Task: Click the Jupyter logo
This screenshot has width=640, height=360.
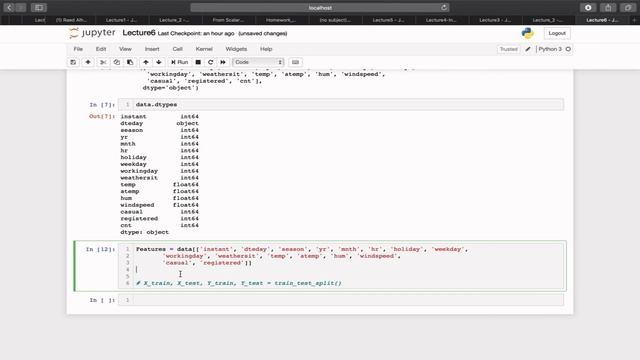Action: click(92, 33)
